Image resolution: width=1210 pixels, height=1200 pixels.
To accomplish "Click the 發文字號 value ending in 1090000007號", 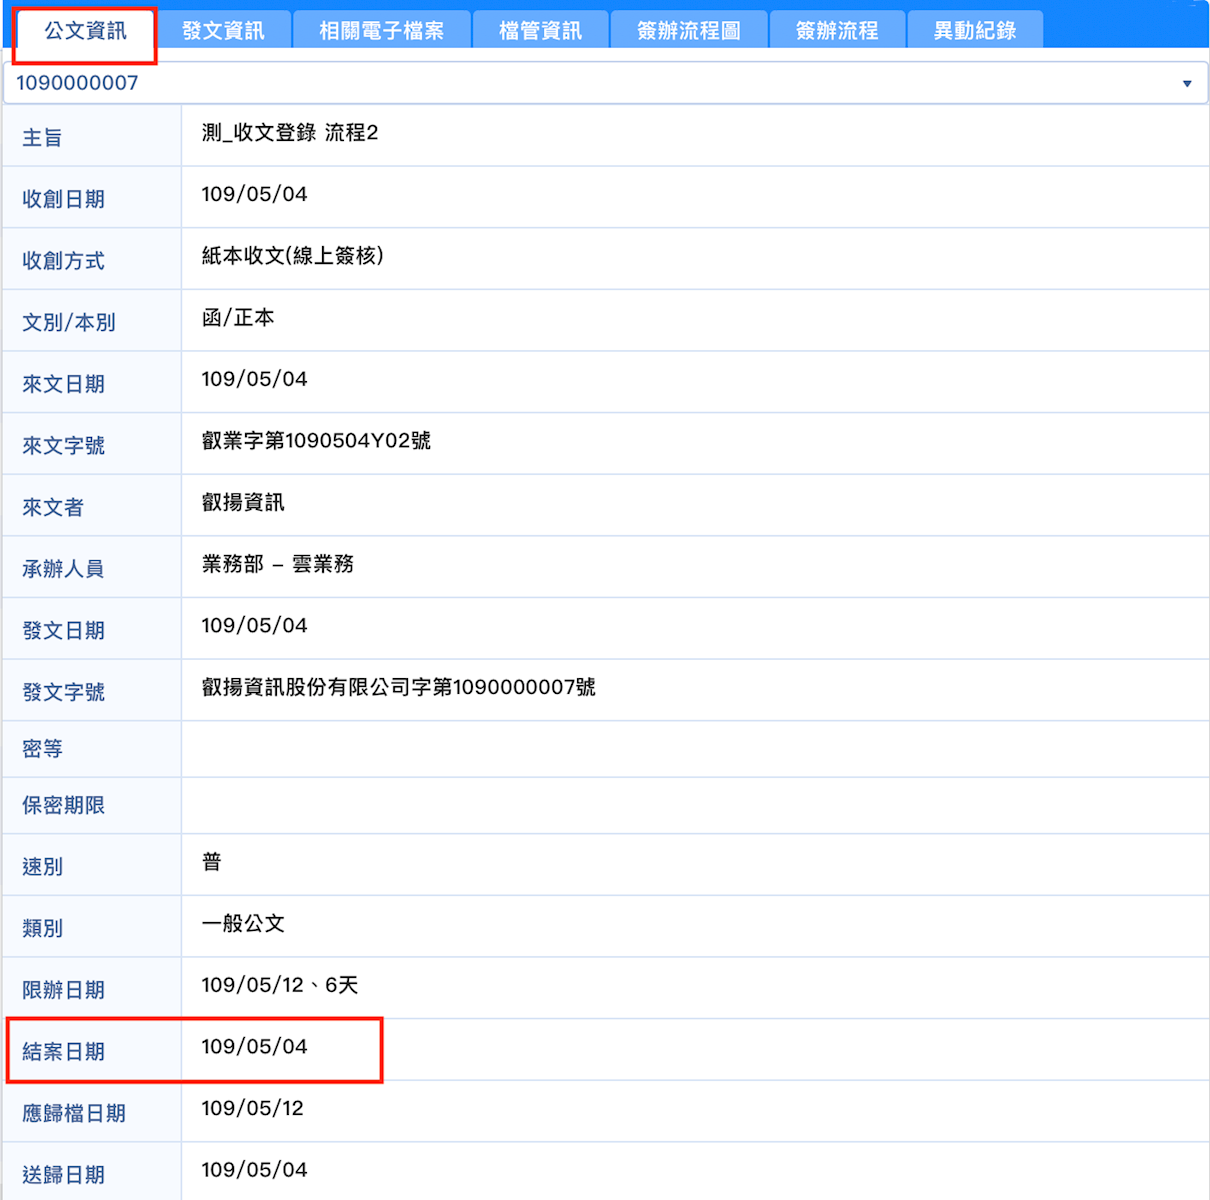I will click(398, 687).
